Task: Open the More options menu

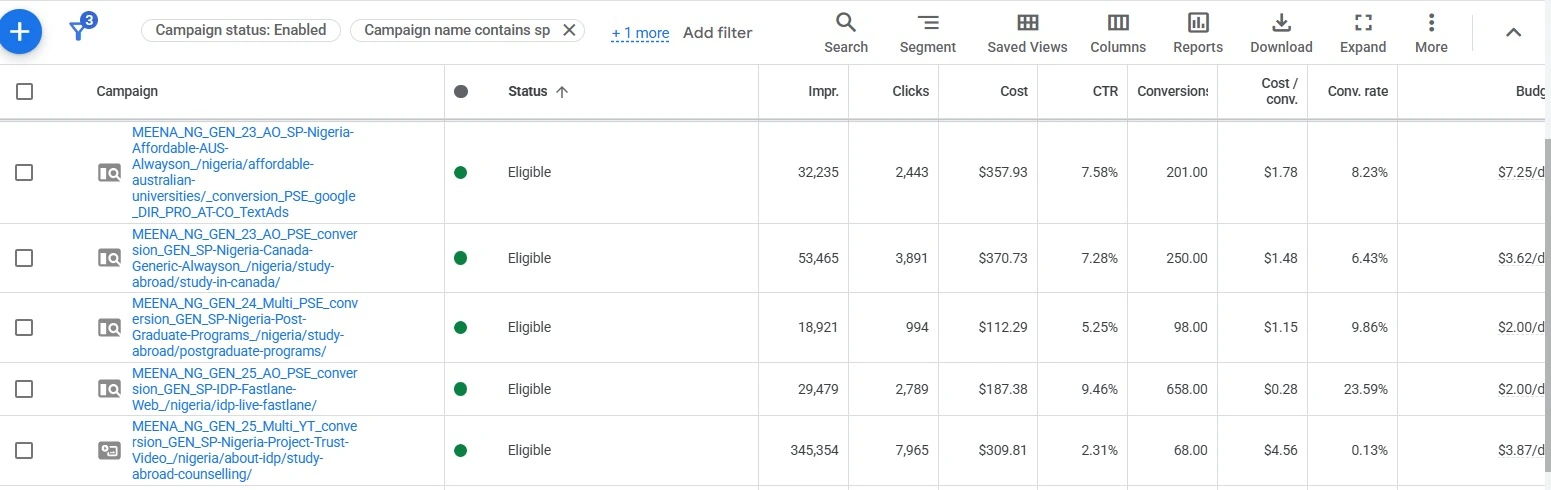Action: (x=1431, y=33)
